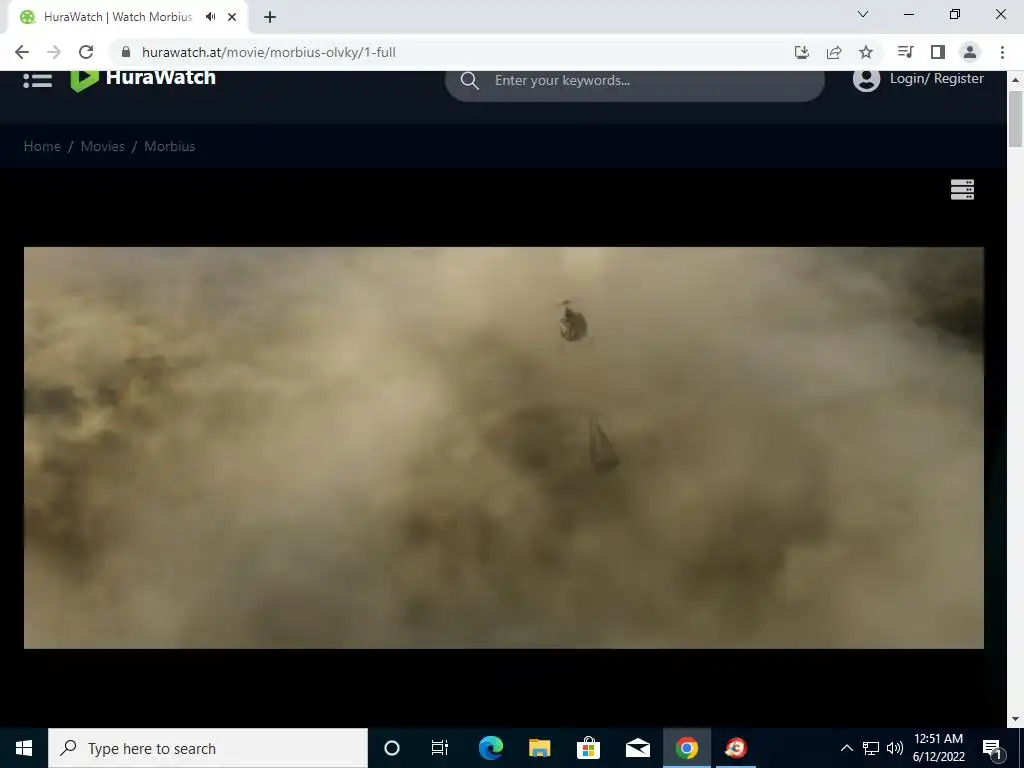Viewport: 1024px width, 768px height.
Task: Launch Microsoft Edge from the taskbar
Action: click(x=490, y=748)
